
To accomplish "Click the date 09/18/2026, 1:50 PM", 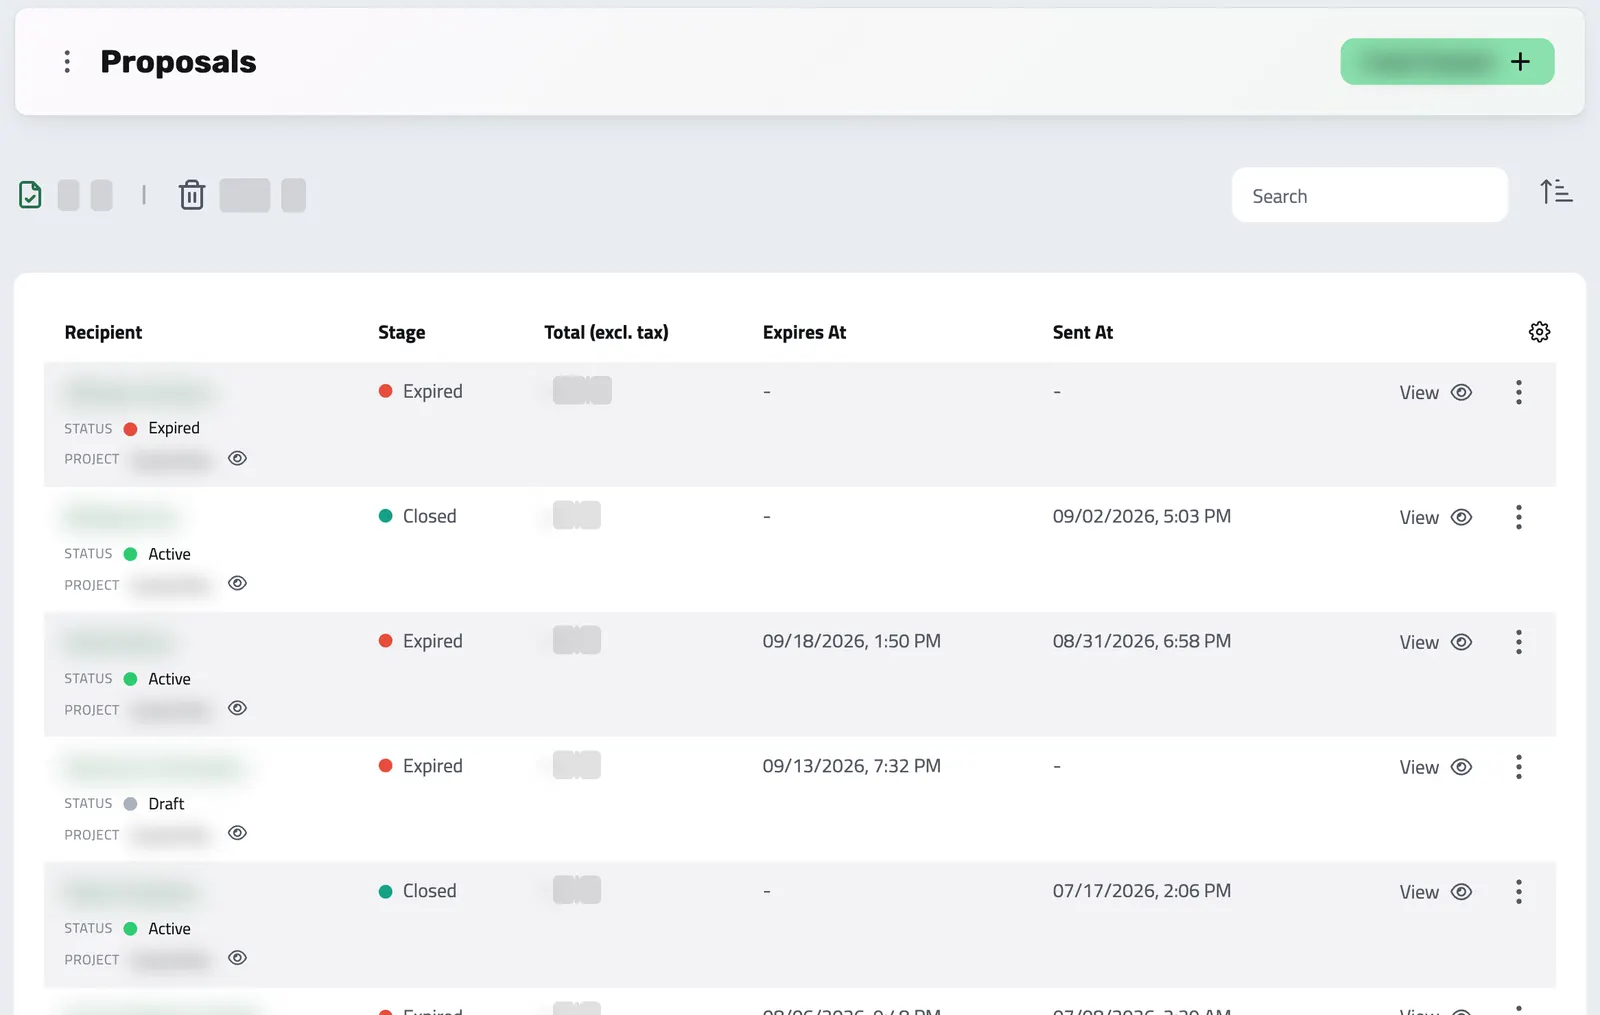I will (x=851, y=642).
